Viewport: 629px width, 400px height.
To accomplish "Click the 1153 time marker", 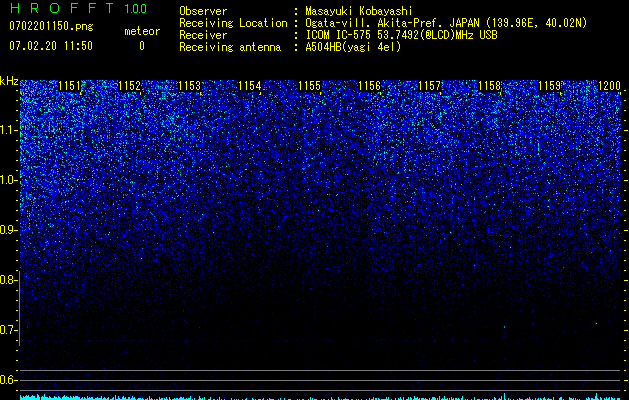I will coord(189,86).
